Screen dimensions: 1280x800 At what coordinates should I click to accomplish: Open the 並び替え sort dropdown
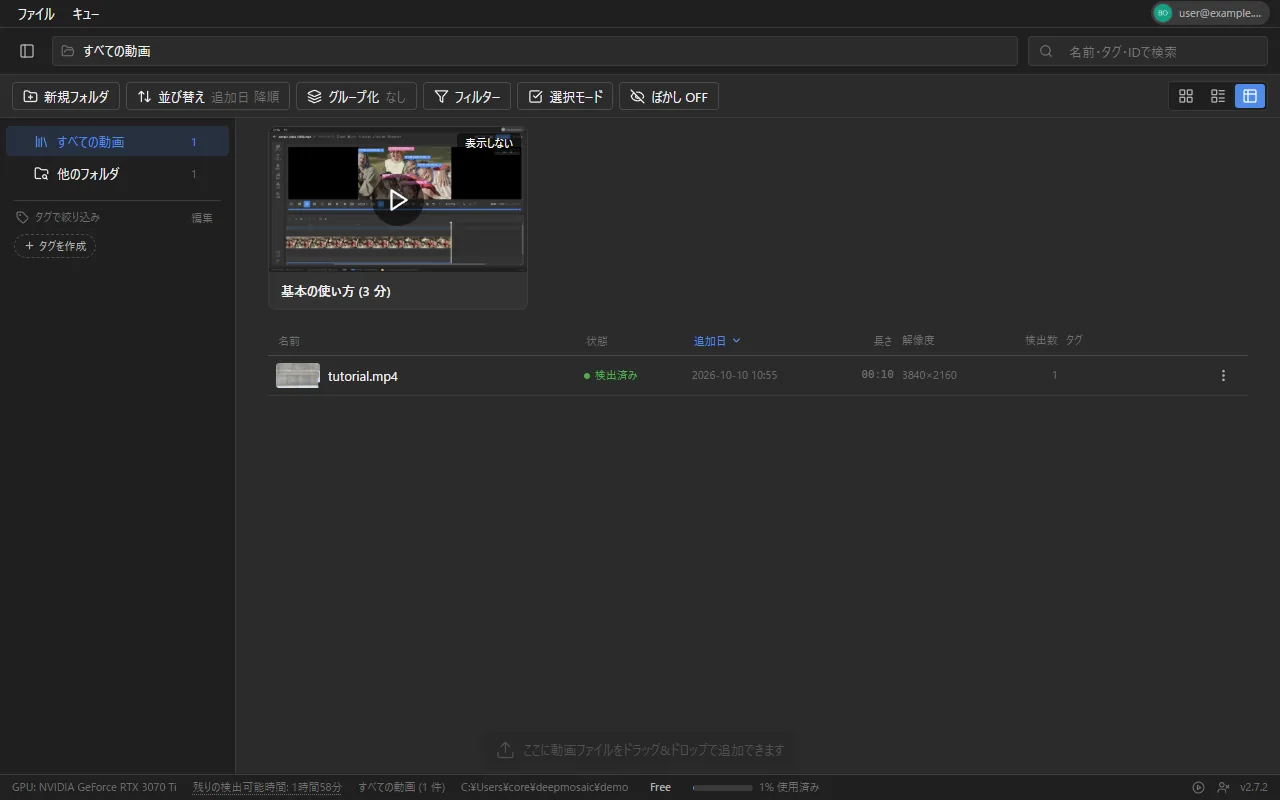click(x=208, y=97)
